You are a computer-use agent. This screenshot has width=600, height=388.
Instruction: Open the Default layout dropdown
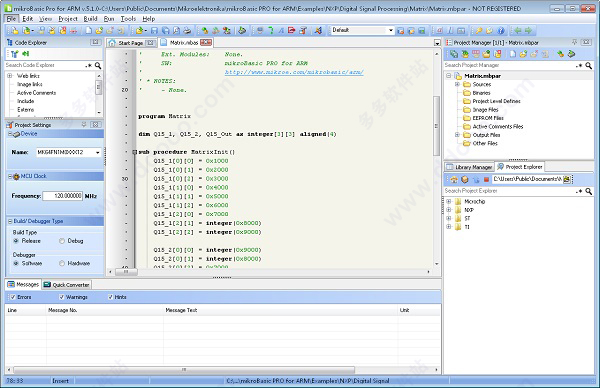pos(391,30)
